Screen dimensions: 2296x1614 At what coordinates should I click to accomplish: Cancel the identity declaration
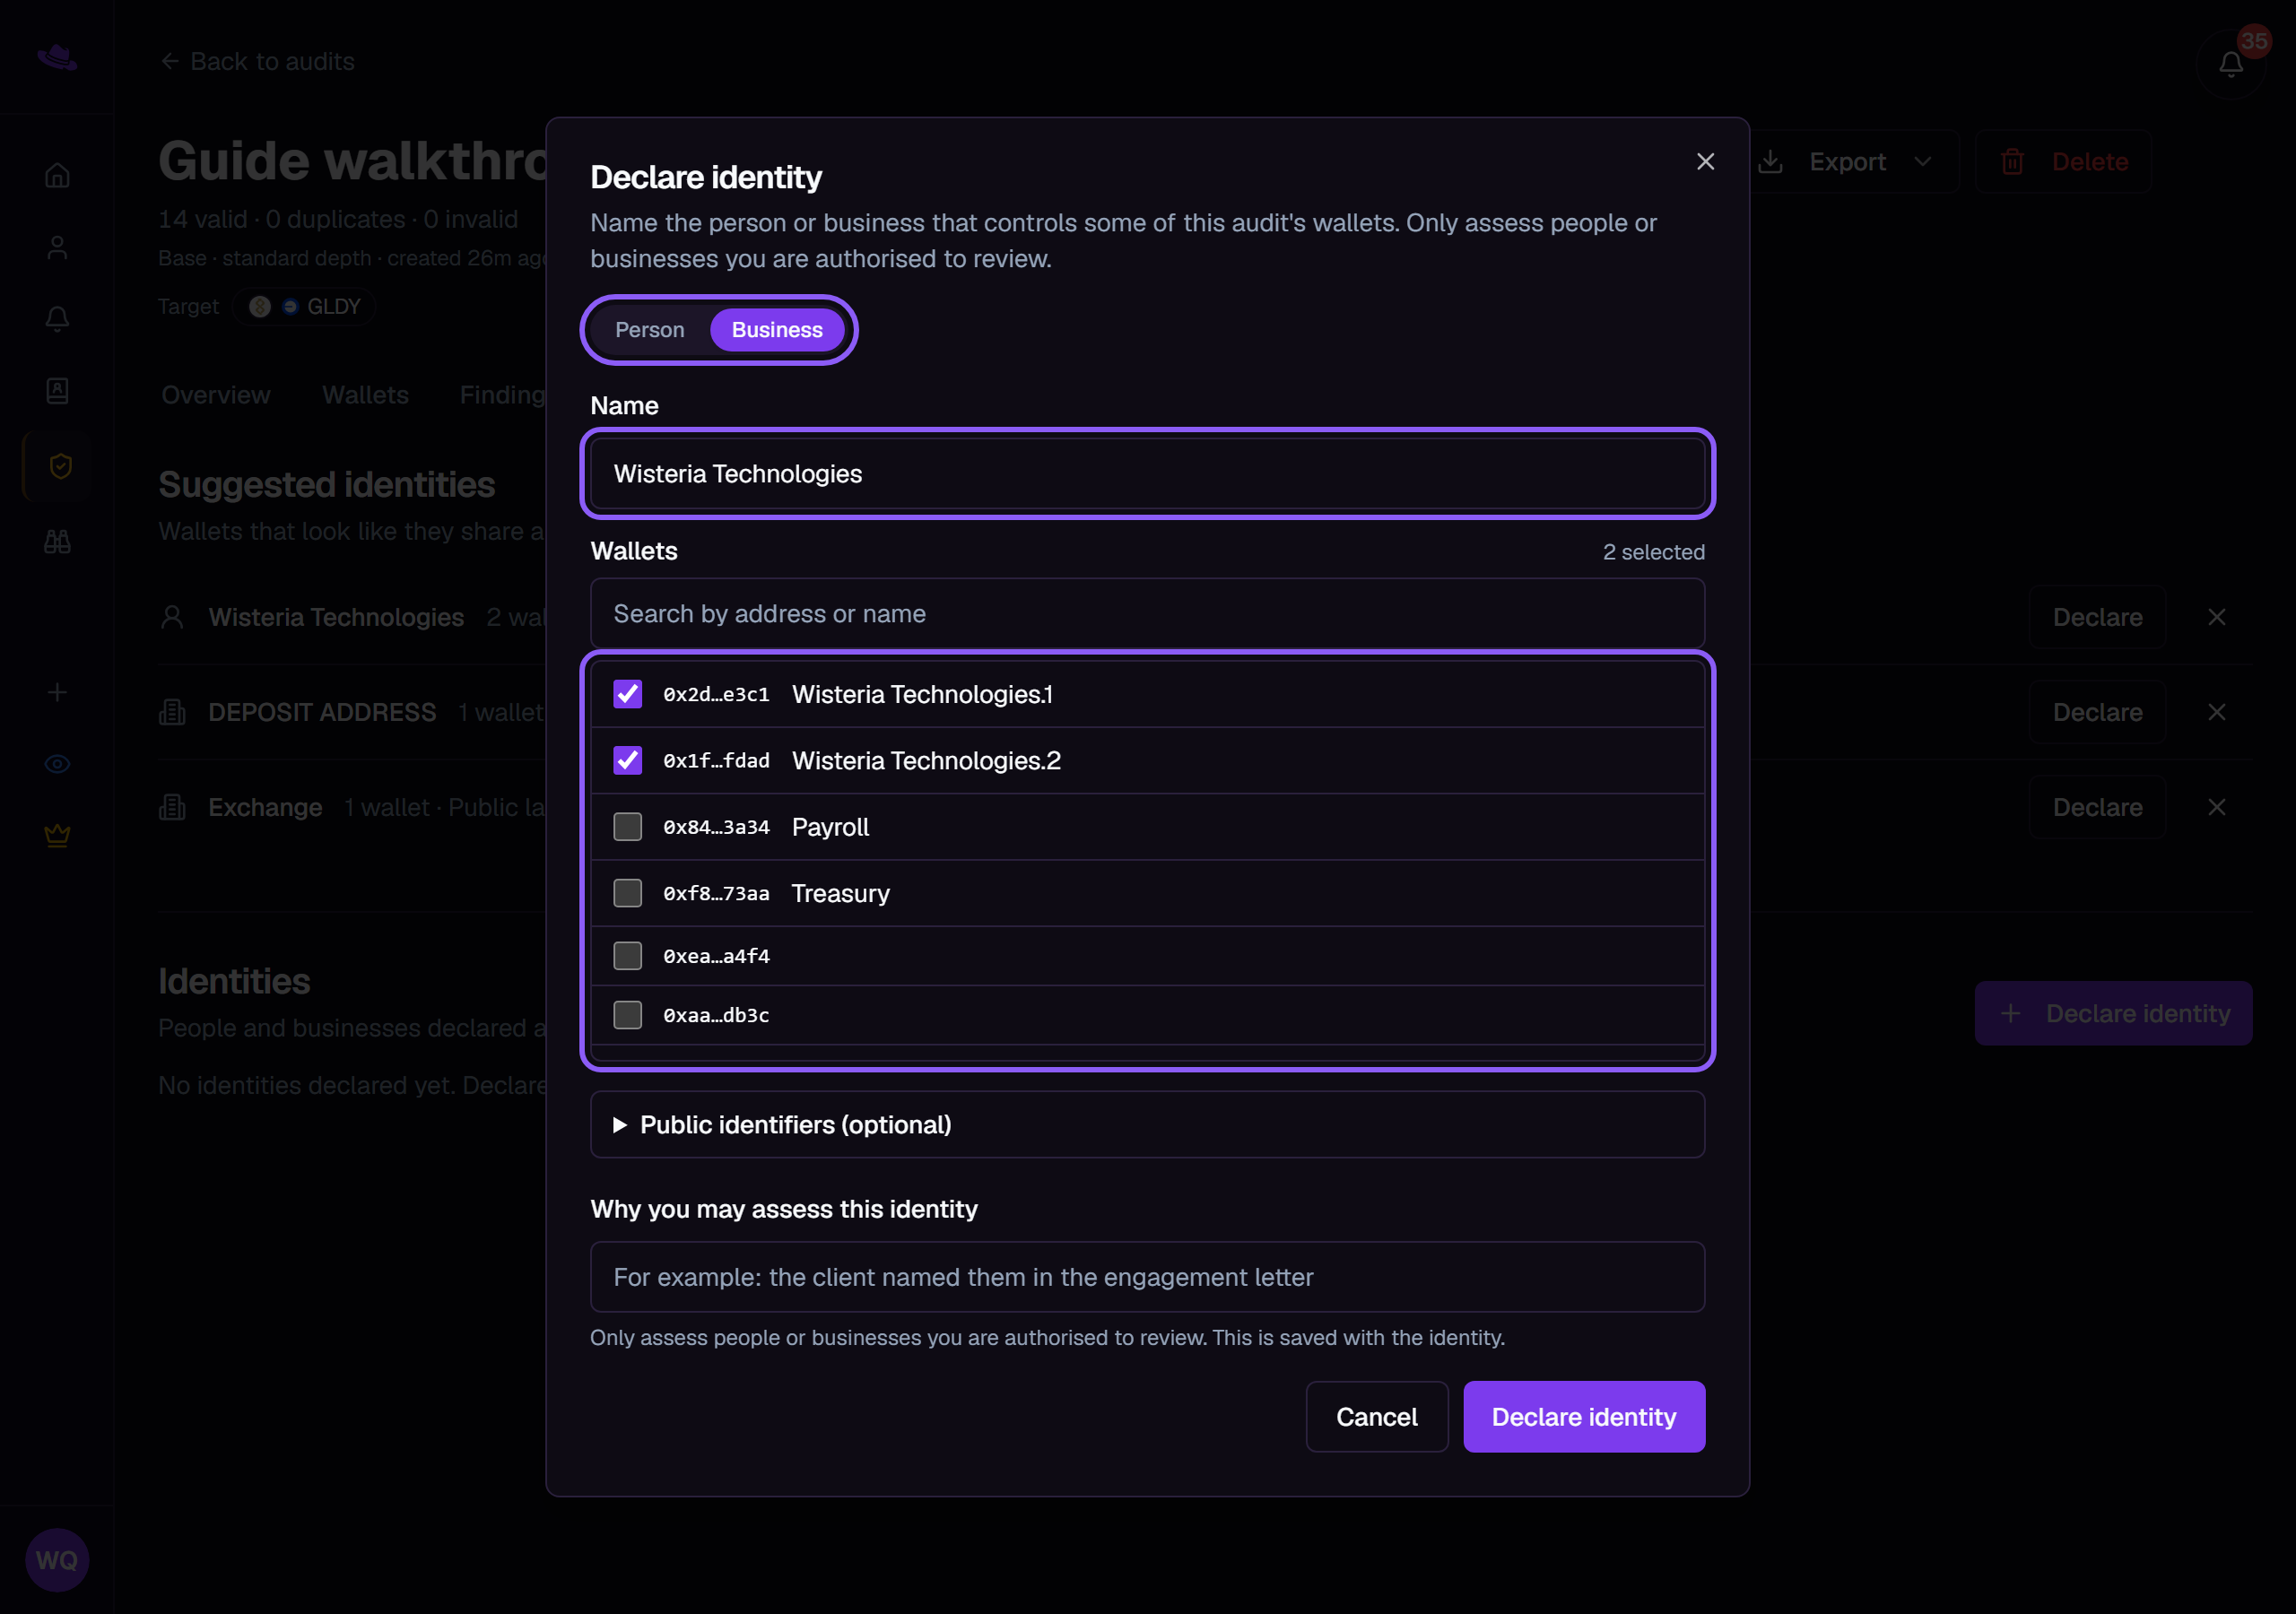click(x=1376, y=1417)
